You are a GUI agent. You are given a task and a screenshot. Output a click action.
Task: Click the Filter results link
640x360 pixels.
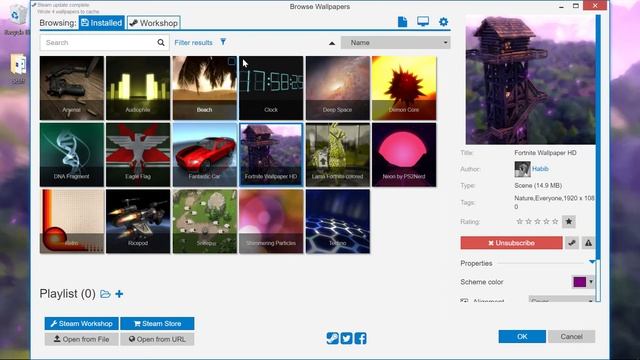point(193,42)
